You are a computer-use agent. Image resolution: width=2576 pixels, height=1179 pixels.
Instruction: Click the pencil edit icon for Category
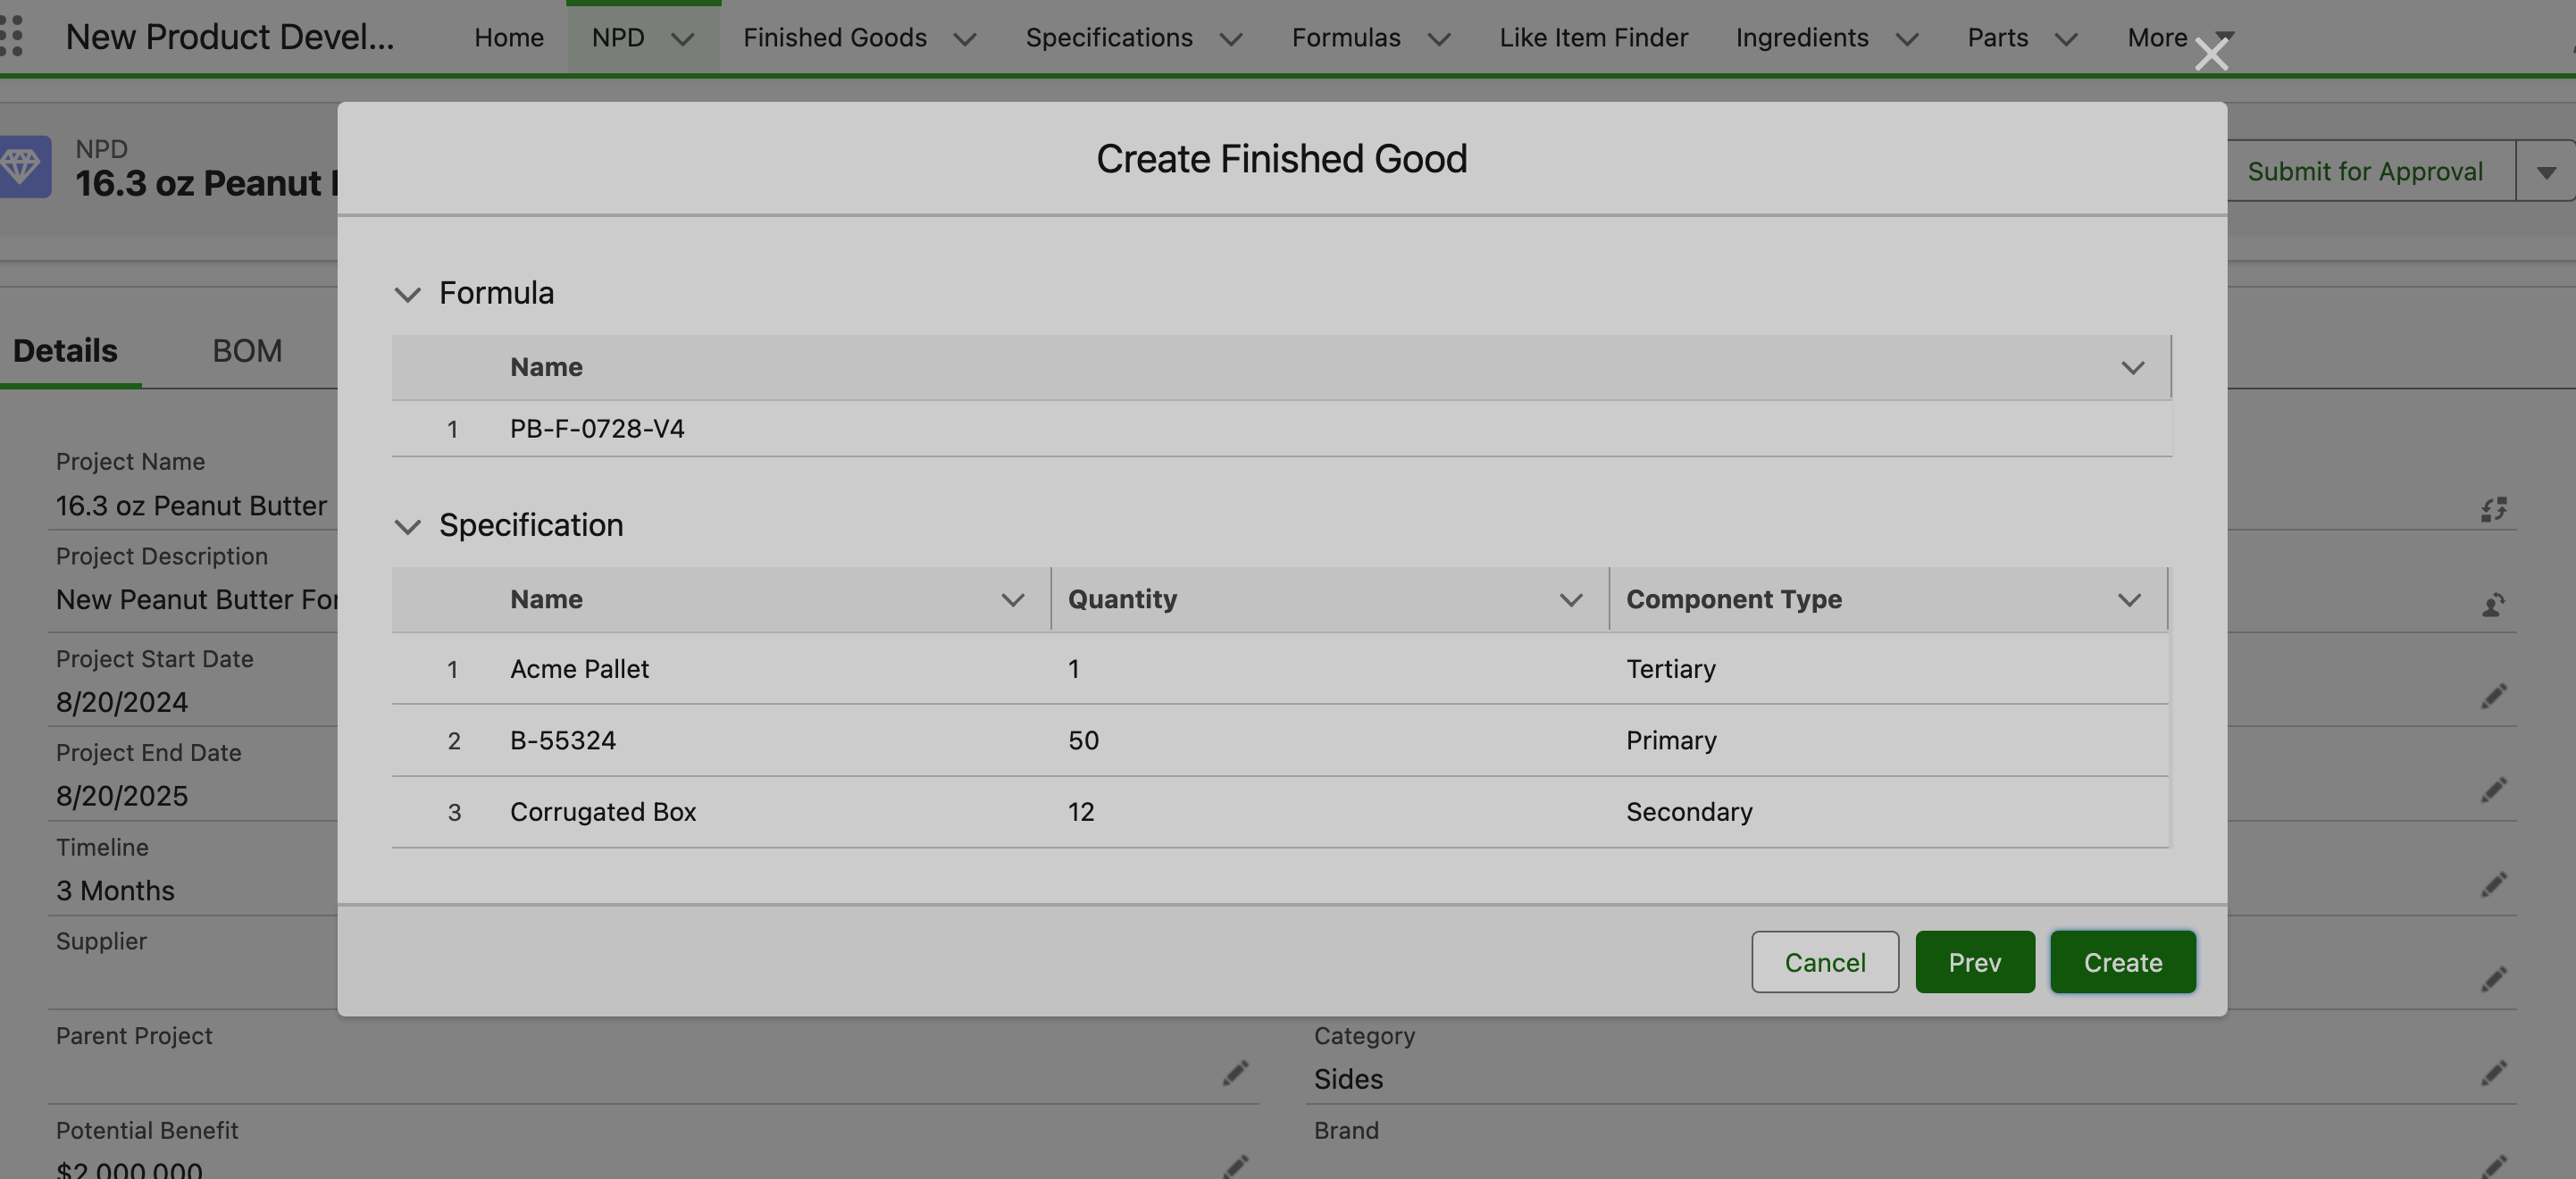click(x=2493, y=1073)
